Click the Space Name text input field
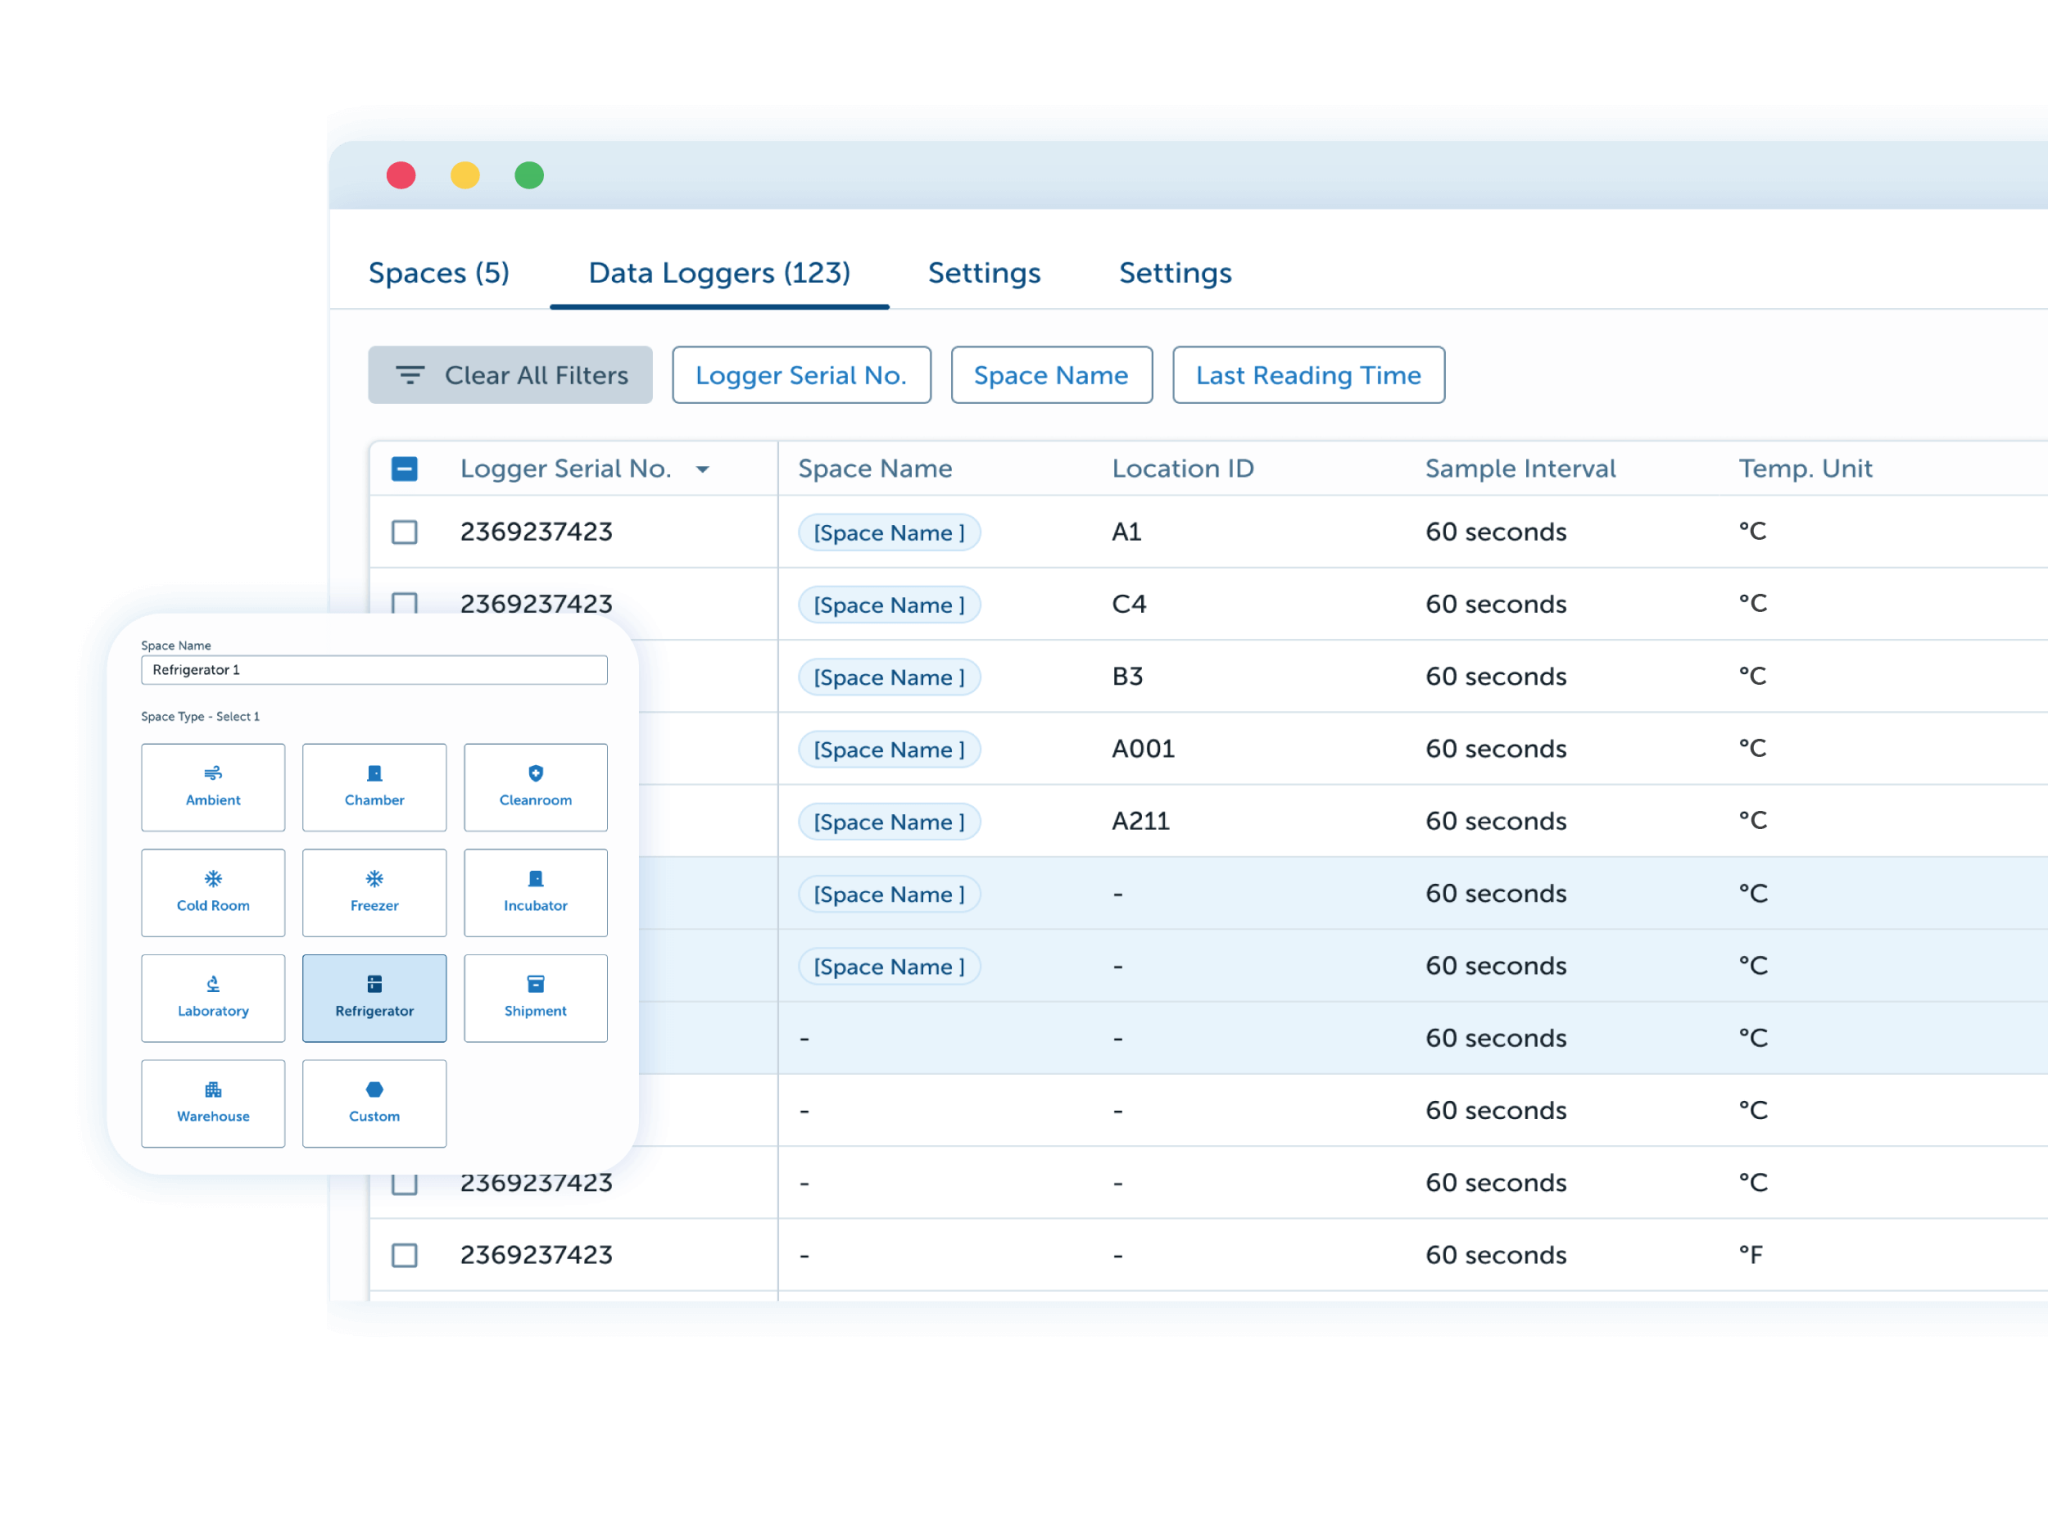 374,670
